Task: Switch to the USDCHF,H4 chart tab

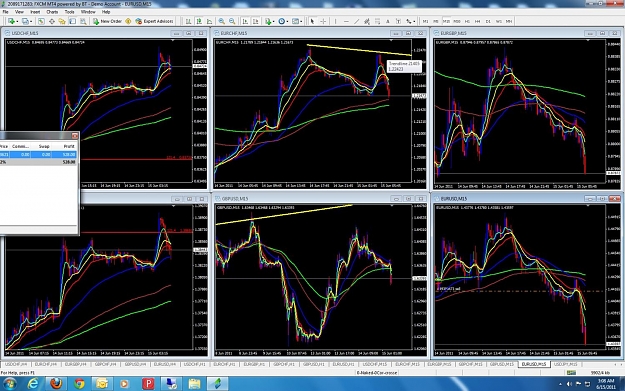Action: pos(16,364)
